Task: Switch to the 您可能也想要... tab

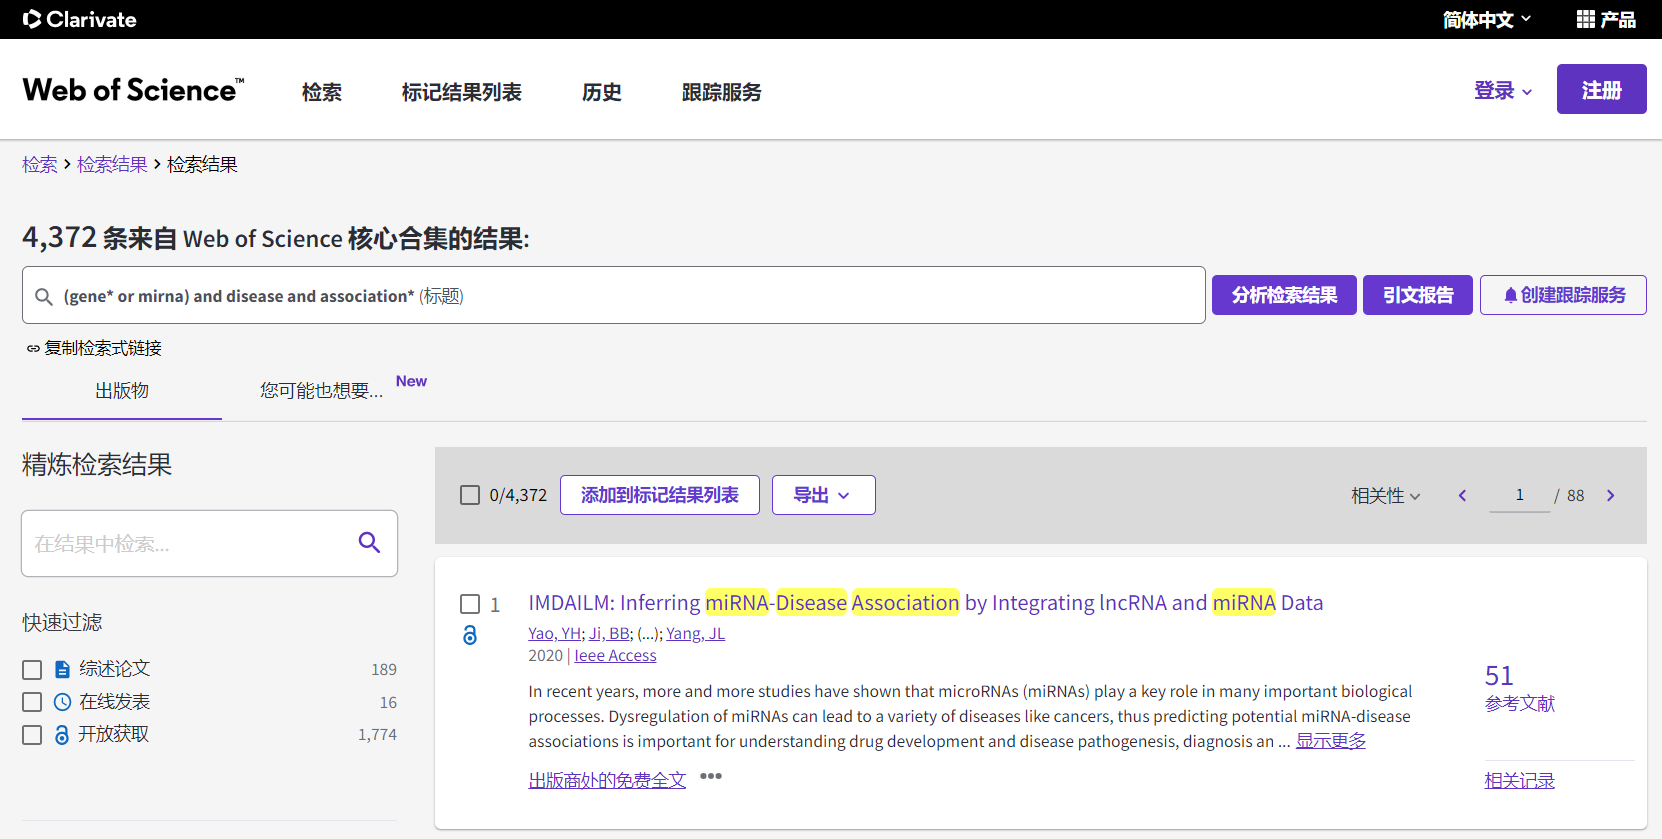Action: click(322, 391)
